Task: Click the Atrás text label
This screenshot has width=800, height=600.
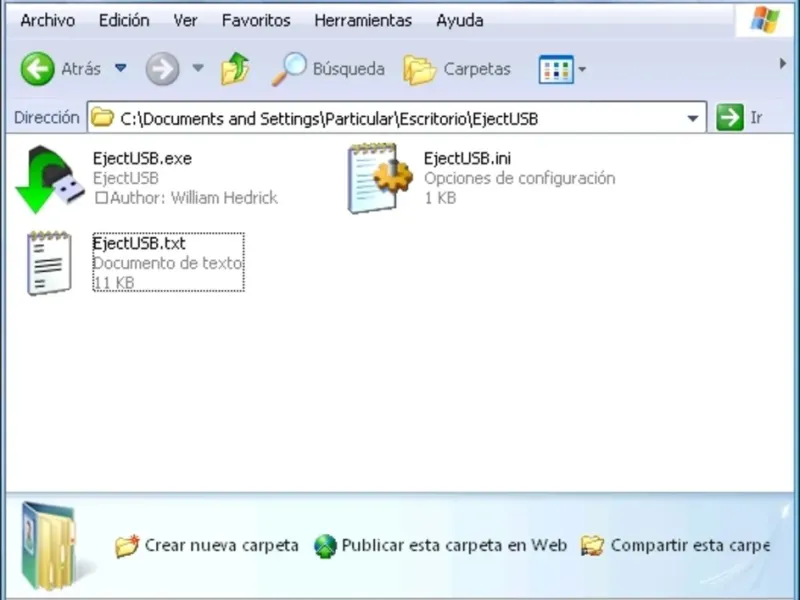Action: 81,69
